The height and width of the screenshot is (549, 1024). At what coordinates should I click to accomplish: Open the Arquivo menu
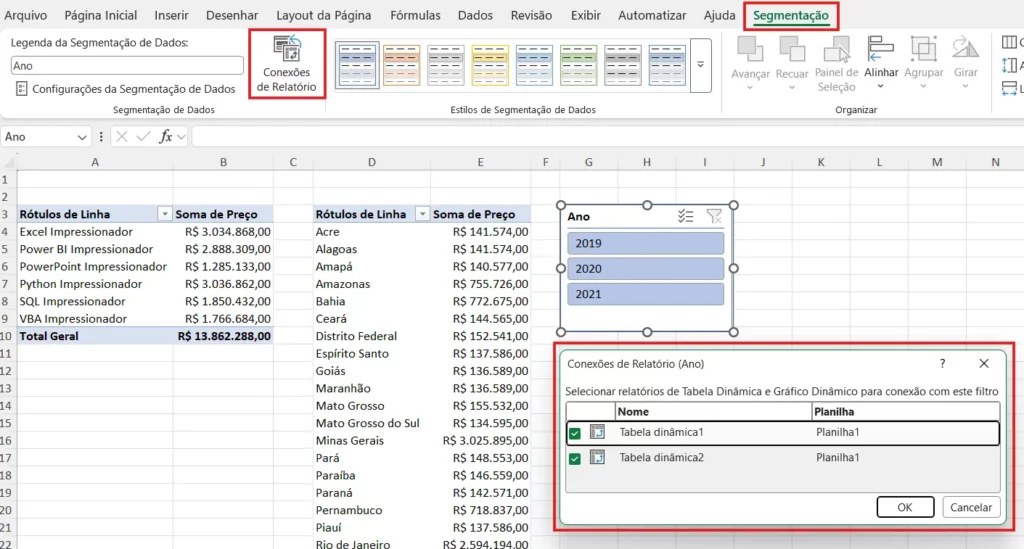coord(25,15)
